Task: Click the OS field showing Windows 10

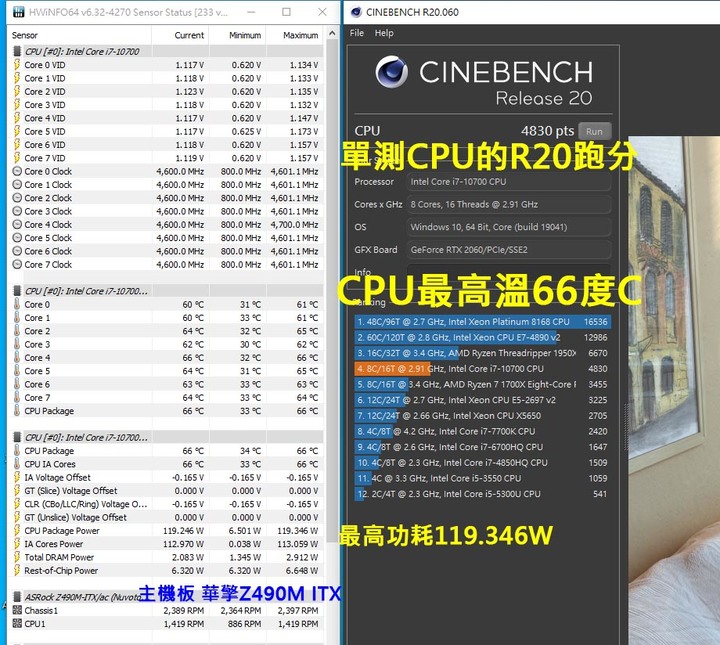Action: (508, 227)
